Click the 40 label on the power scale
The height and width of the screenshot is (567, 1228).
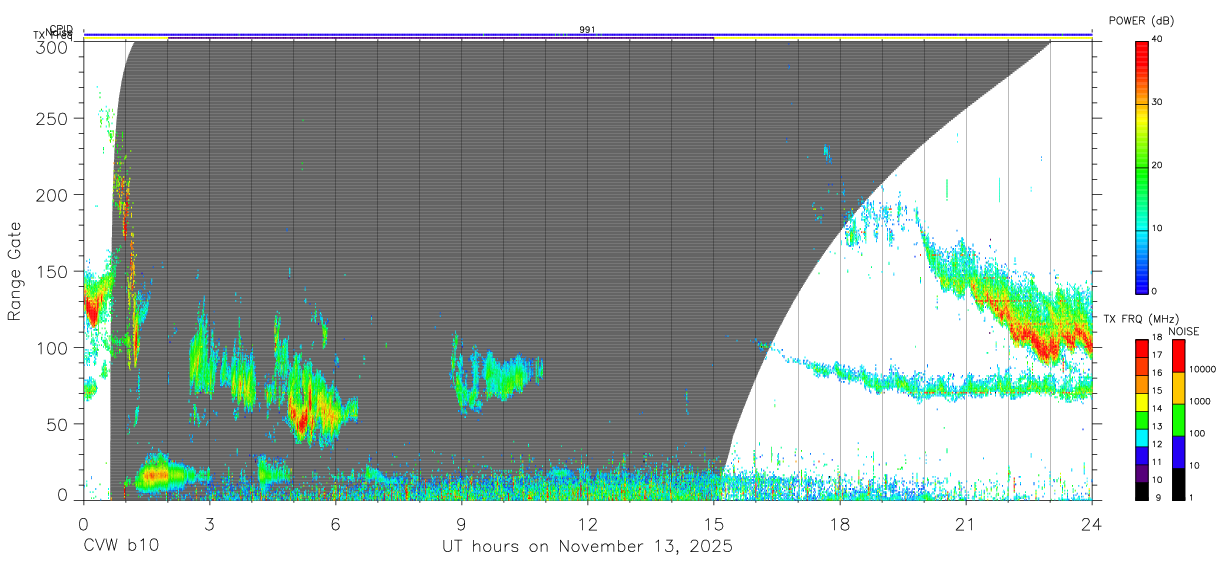(x=1158, y=39)
